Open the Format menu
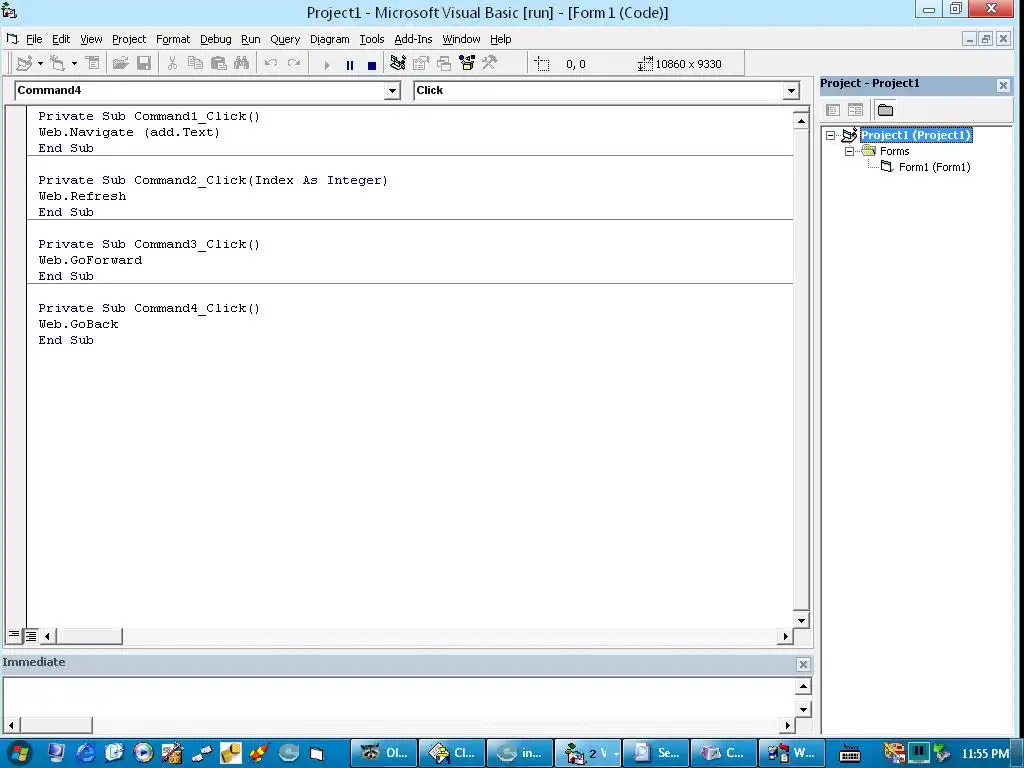Viewport: 1024px width, 768px height. click(x=173, y=39)
